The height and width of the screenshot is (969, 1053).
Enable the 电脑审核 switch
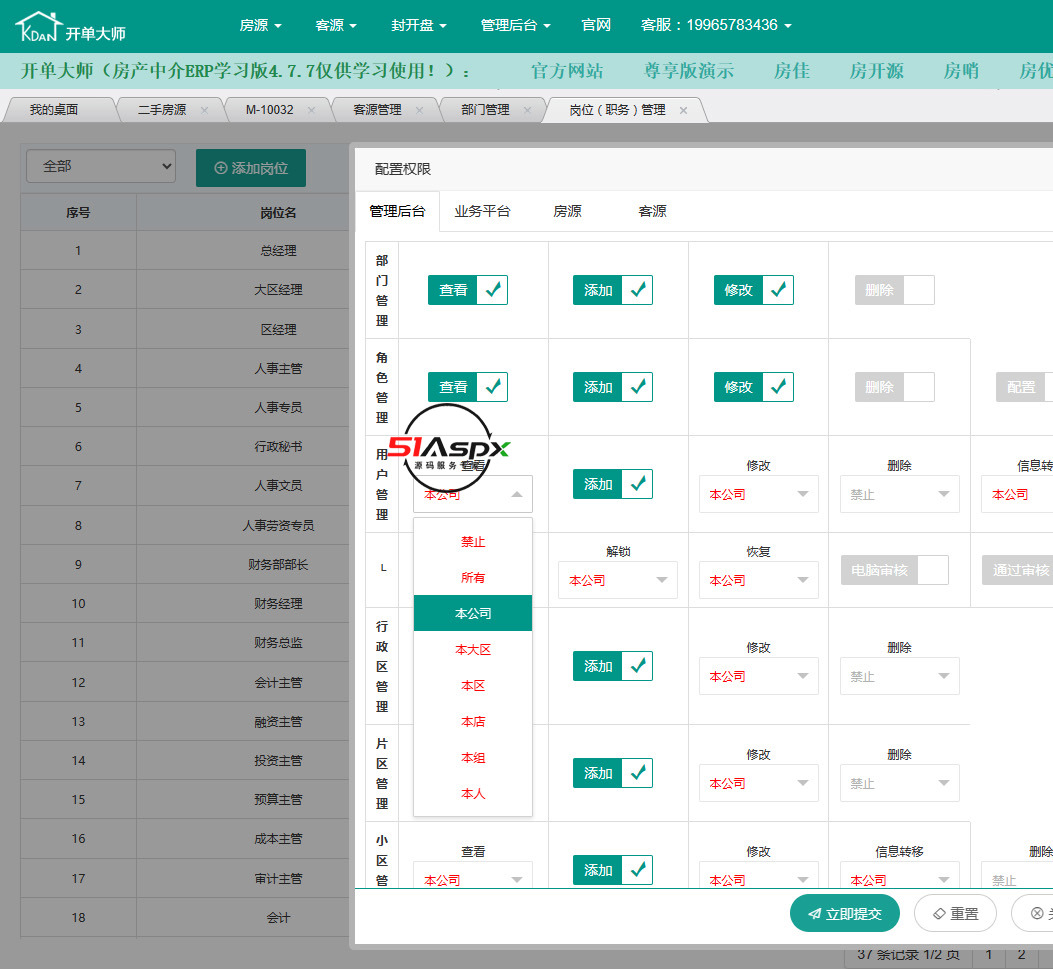coord(895,570)
